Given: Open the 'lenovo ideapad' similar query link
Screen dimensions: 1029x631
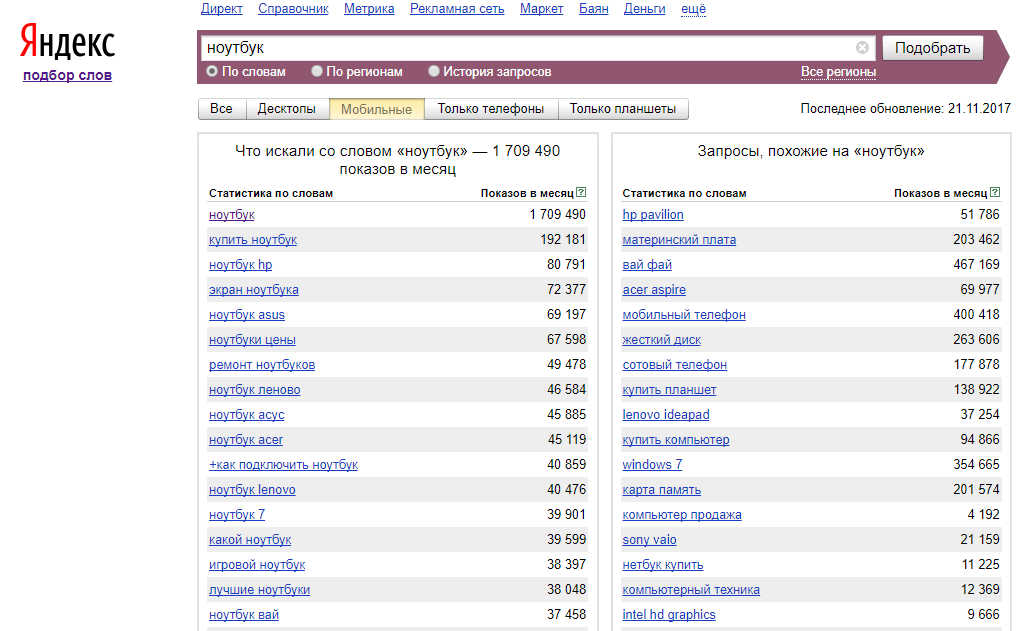Looking at the screenshot, I should 666,415.
